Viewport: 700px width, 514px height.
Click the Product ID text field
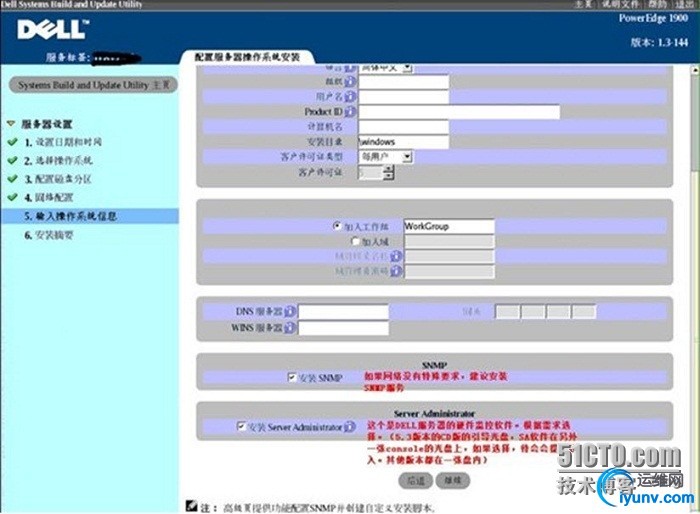(x=459, y=112)
